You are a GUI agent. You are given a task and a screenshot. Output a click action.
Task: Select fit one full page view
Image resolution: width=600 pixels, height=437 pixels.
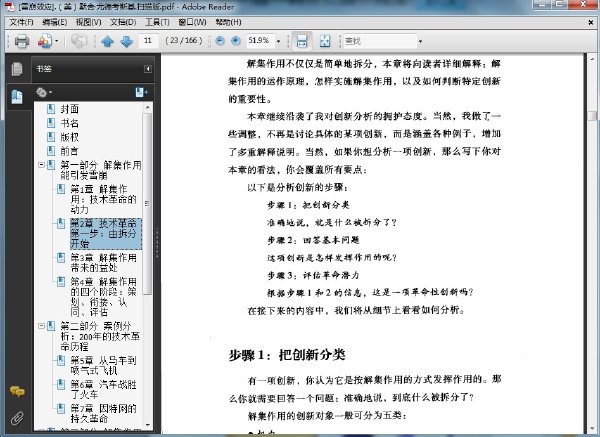(325, 41)
